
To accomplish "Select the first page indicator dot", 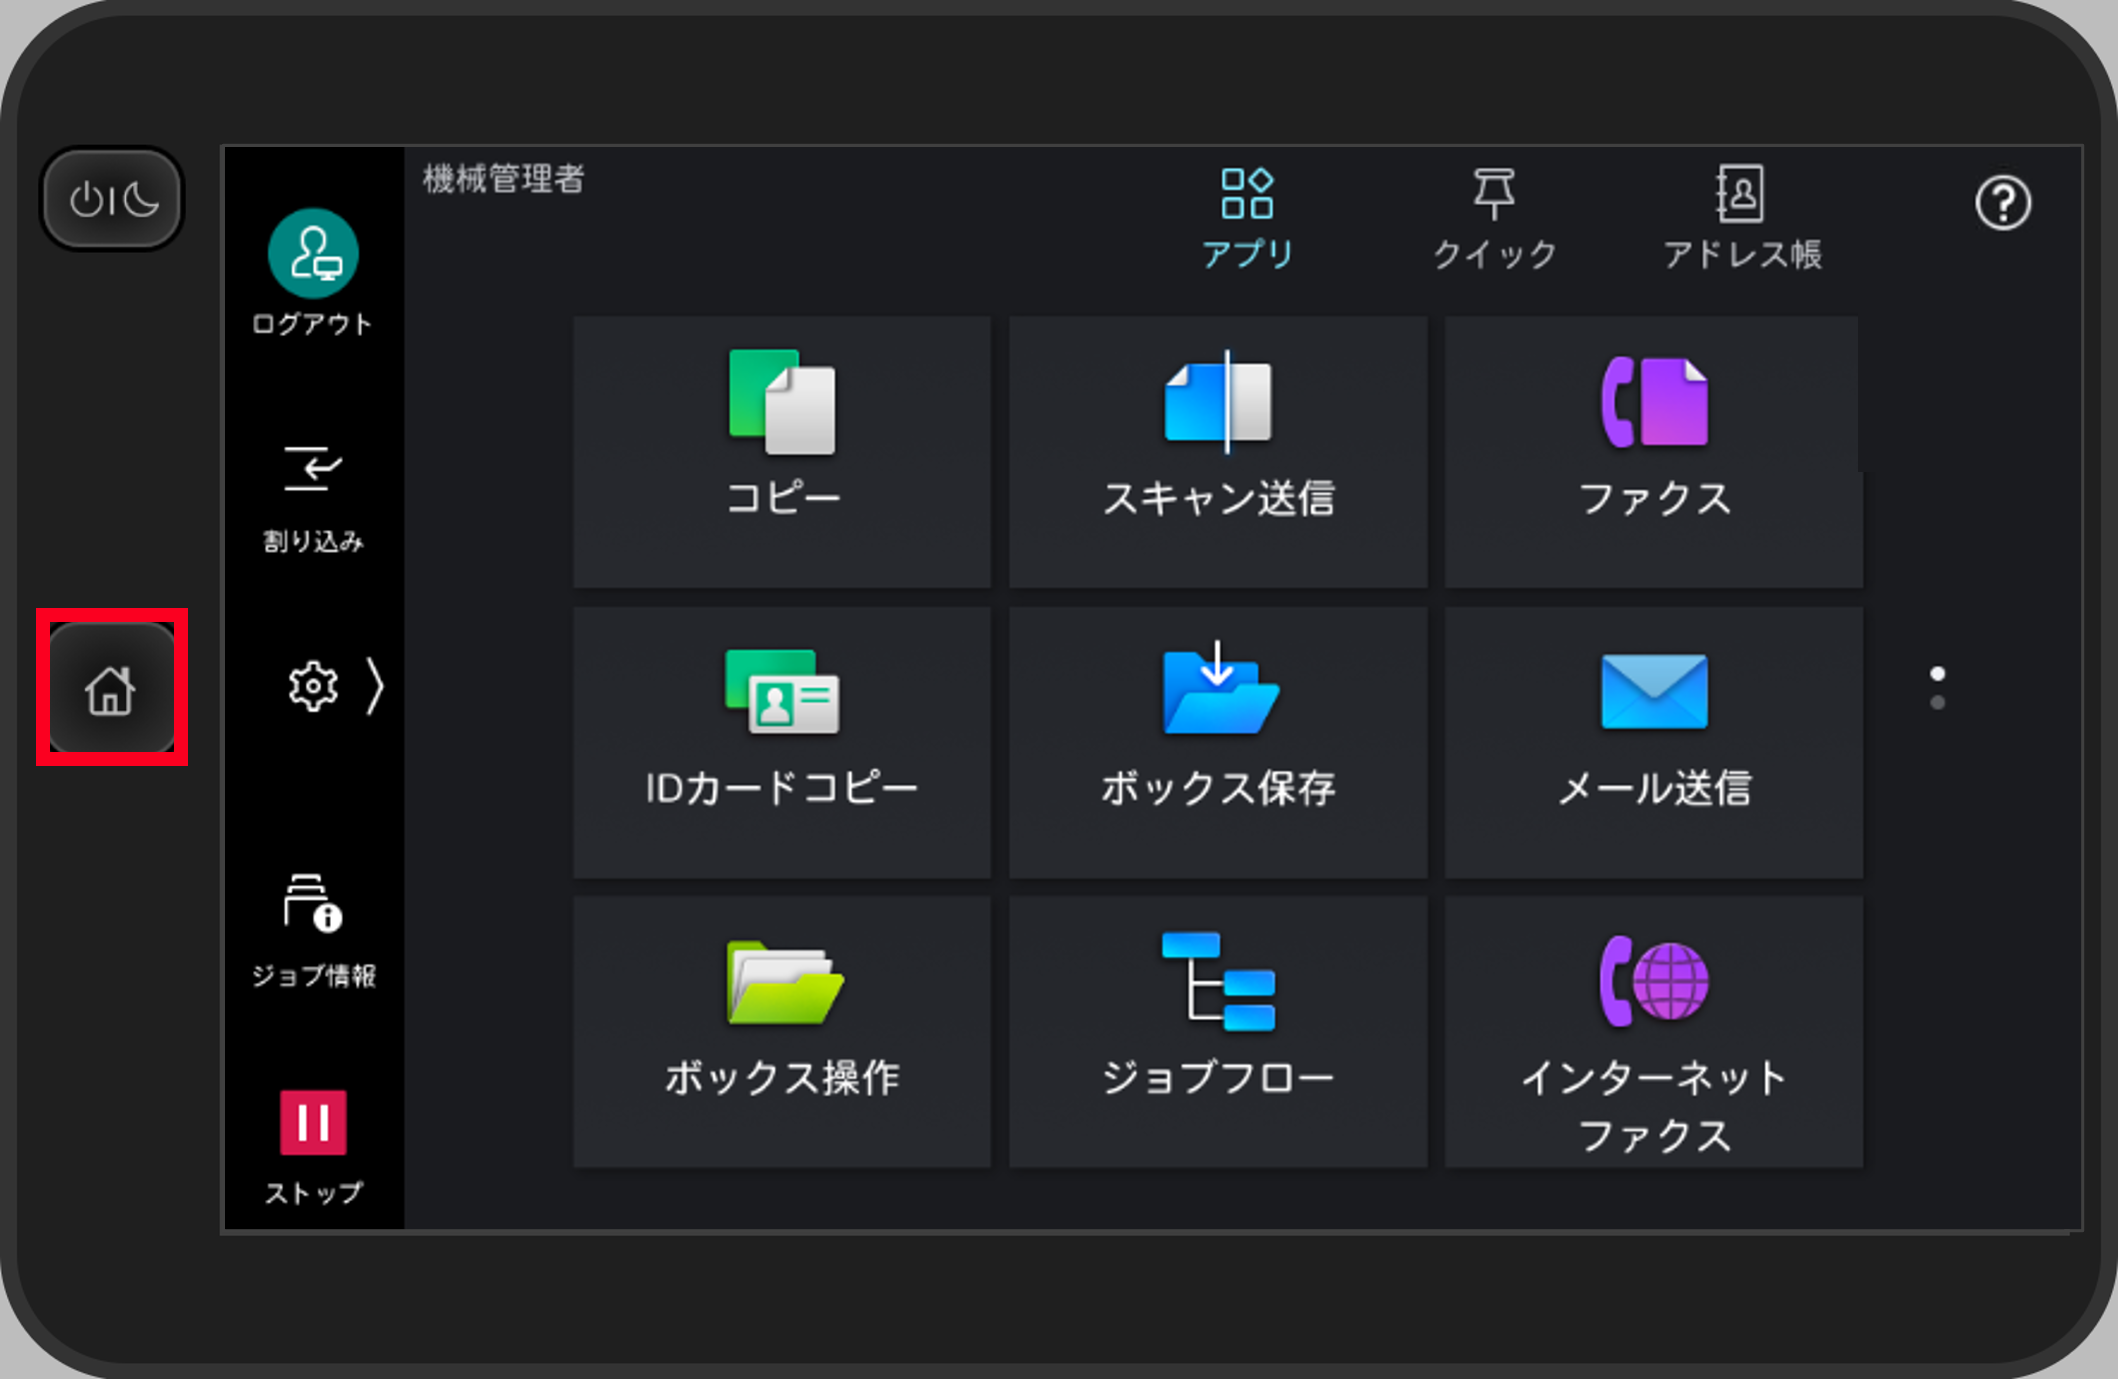I will (1937, 673).
